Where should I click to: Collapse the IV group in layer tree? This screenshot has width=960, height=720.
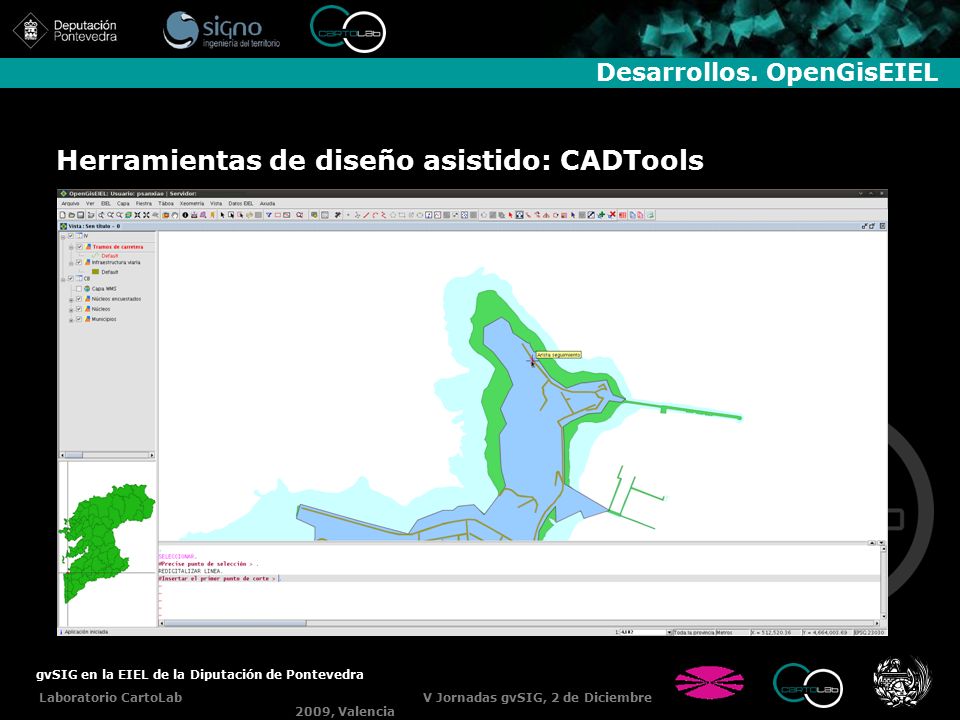click(x=63, y=237)
